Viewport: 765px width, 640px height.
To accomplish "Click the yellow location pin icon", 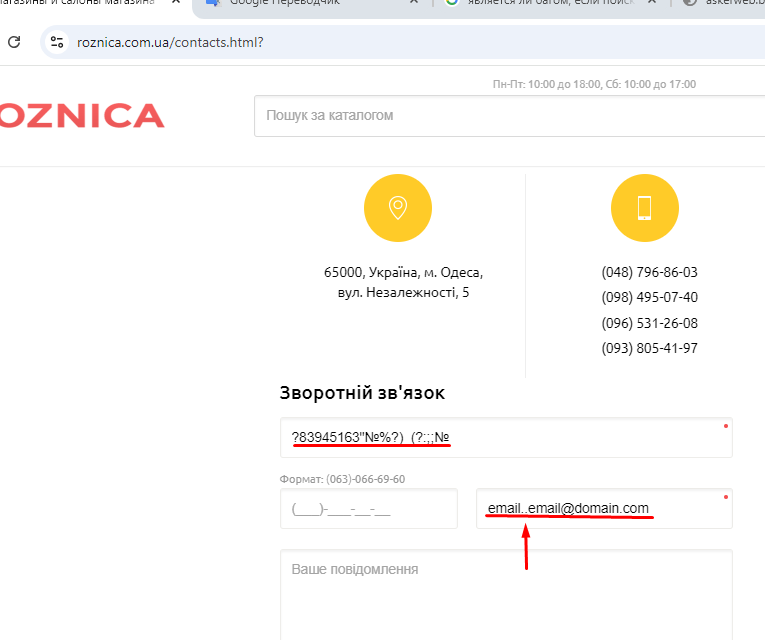I will pos(397,208).
